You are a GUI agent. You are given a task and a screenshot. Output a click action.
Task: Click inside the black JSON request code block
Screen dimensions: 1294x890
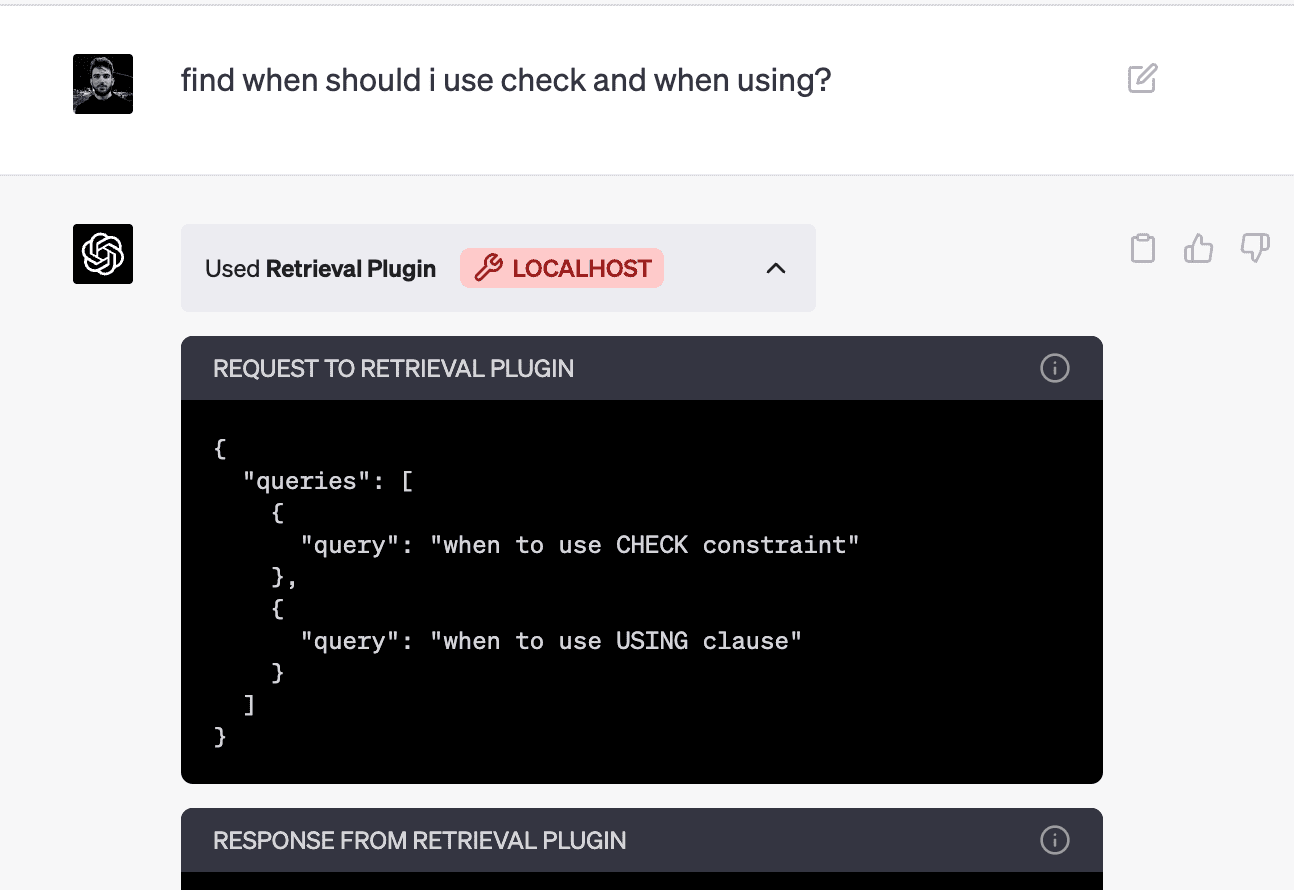[640, 590]
